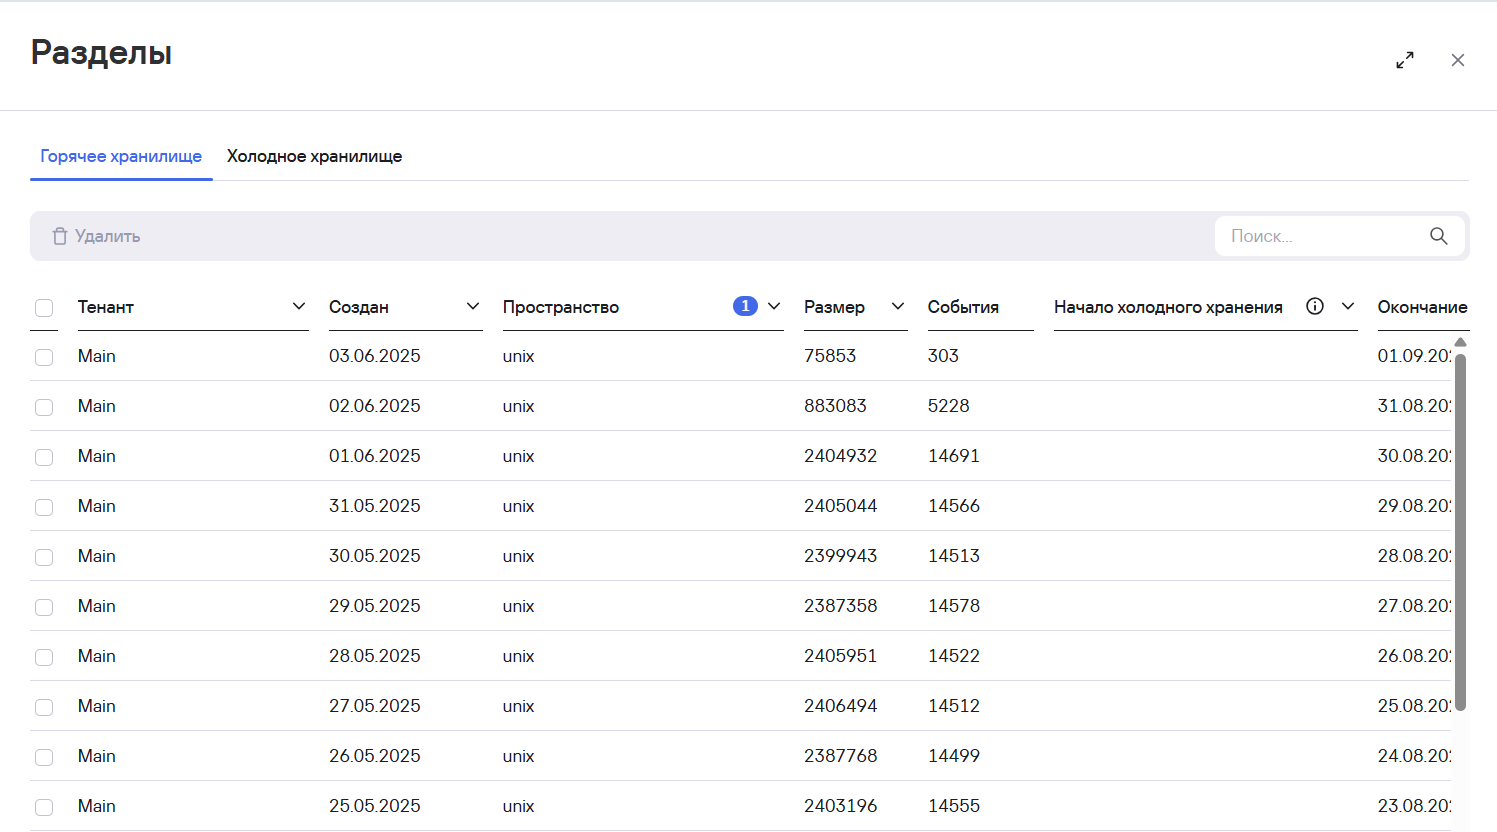The width and height of the screenshot is (1497, 832).
Task: Switch to Горячее хранилище tab
Action: (121, 156)
